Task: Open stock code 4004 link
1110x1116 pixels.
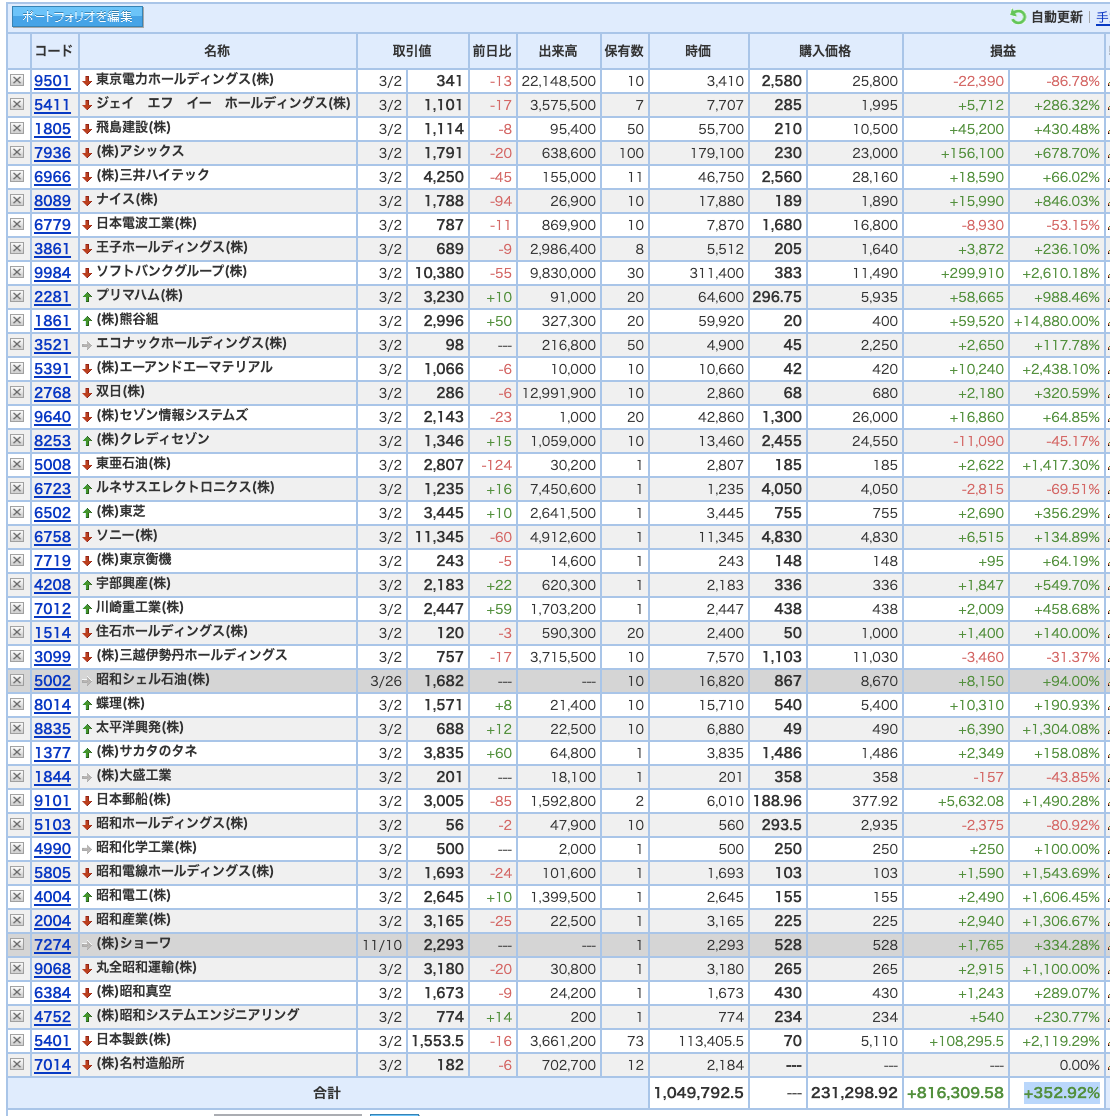Action: pyautogui.click(x=53, y=897)
